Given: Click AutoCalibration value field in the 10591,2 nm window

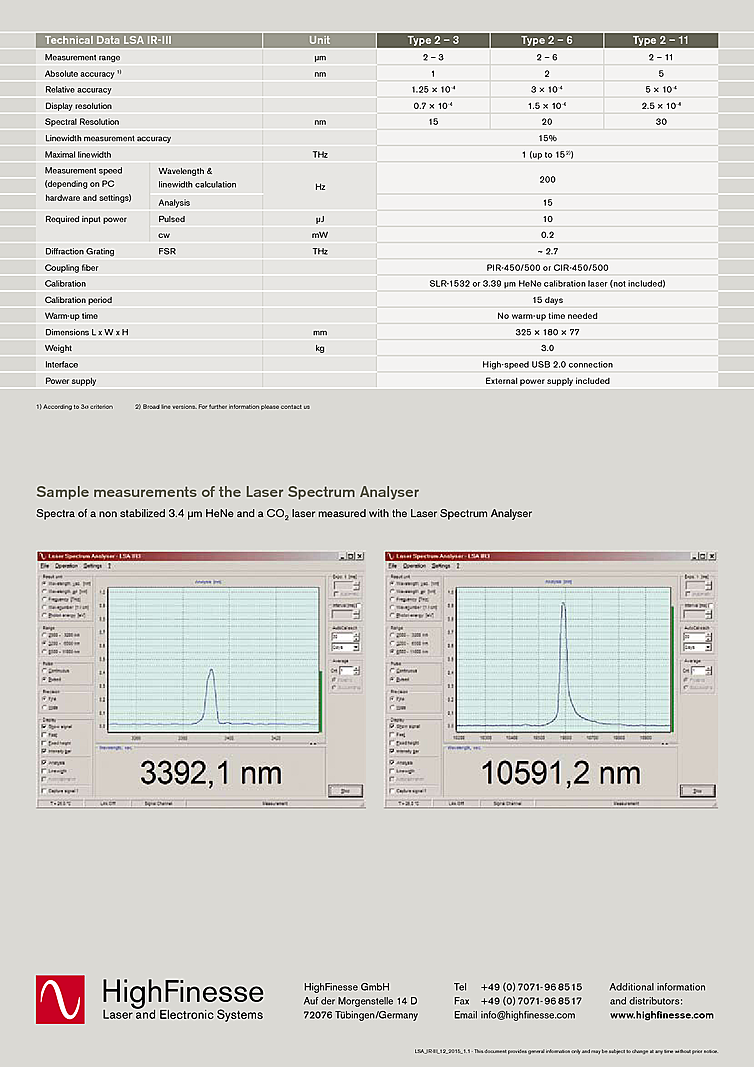Looking at the screenshot, I should (x=694, y=637).
